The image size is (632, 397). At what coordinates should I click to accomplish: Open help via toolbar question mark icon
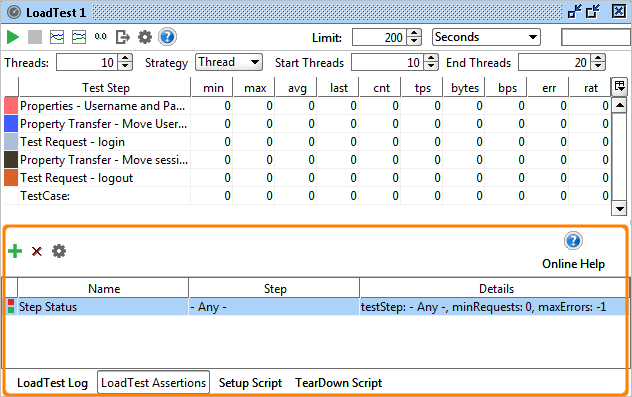pyautogui.click(x=167, y=37)
